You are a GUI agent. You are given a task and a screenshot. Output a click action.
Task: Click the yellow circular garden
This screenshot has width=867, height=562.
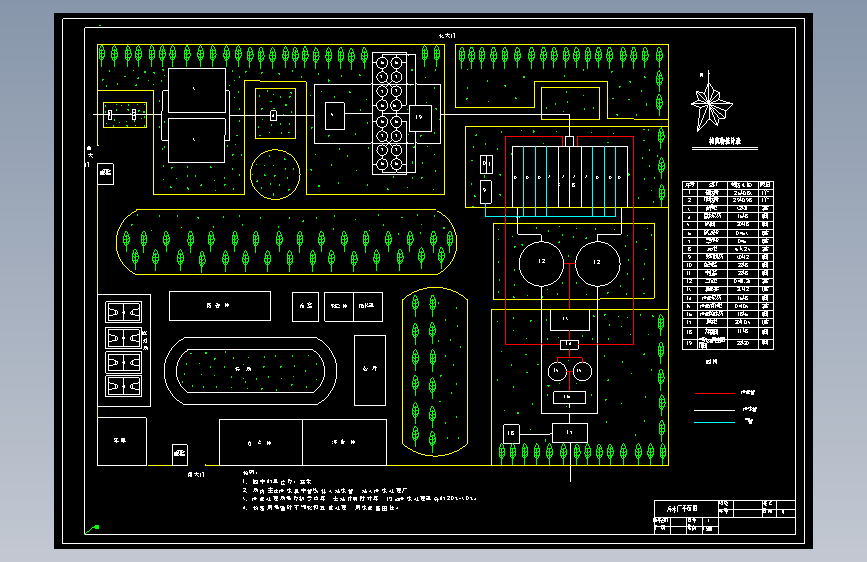pos(275,174)
